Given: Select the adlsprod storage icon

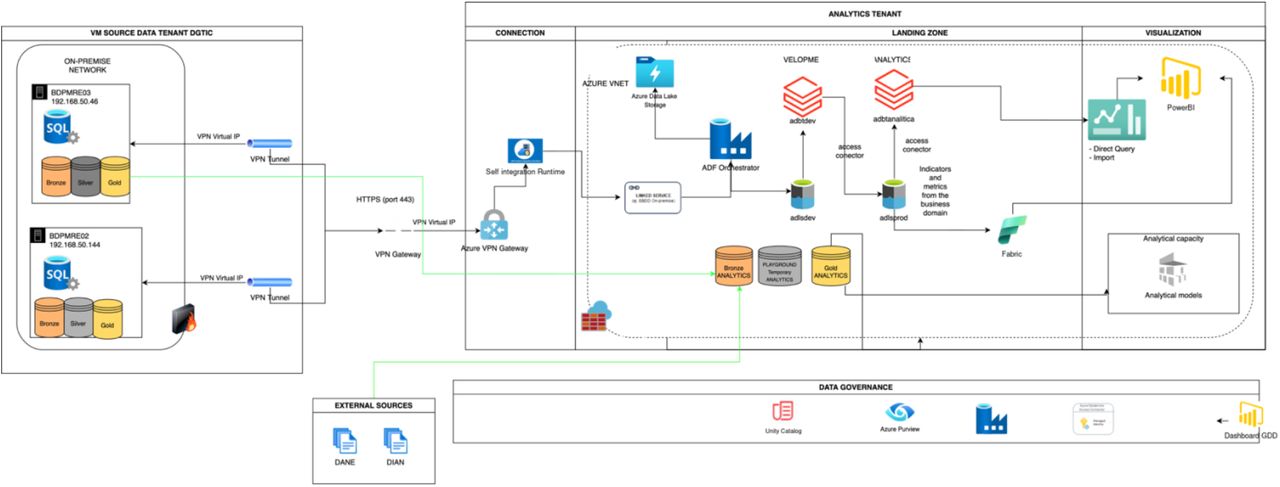Looking at the screenshot, I should (x=893, y=194).
